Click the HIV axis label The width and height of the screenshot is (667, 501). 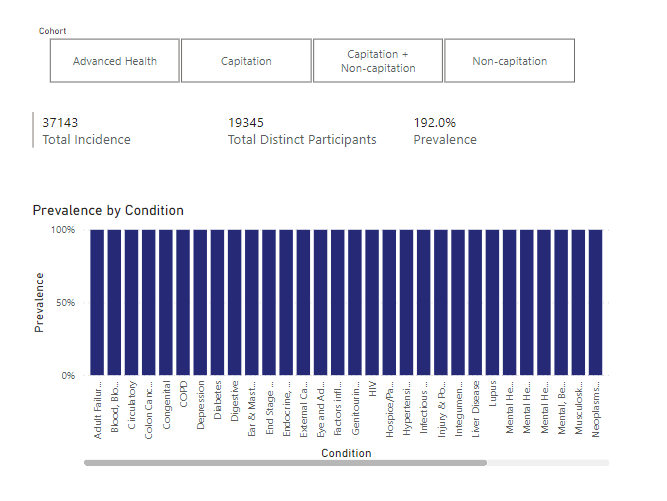click(x=372, y=389)
